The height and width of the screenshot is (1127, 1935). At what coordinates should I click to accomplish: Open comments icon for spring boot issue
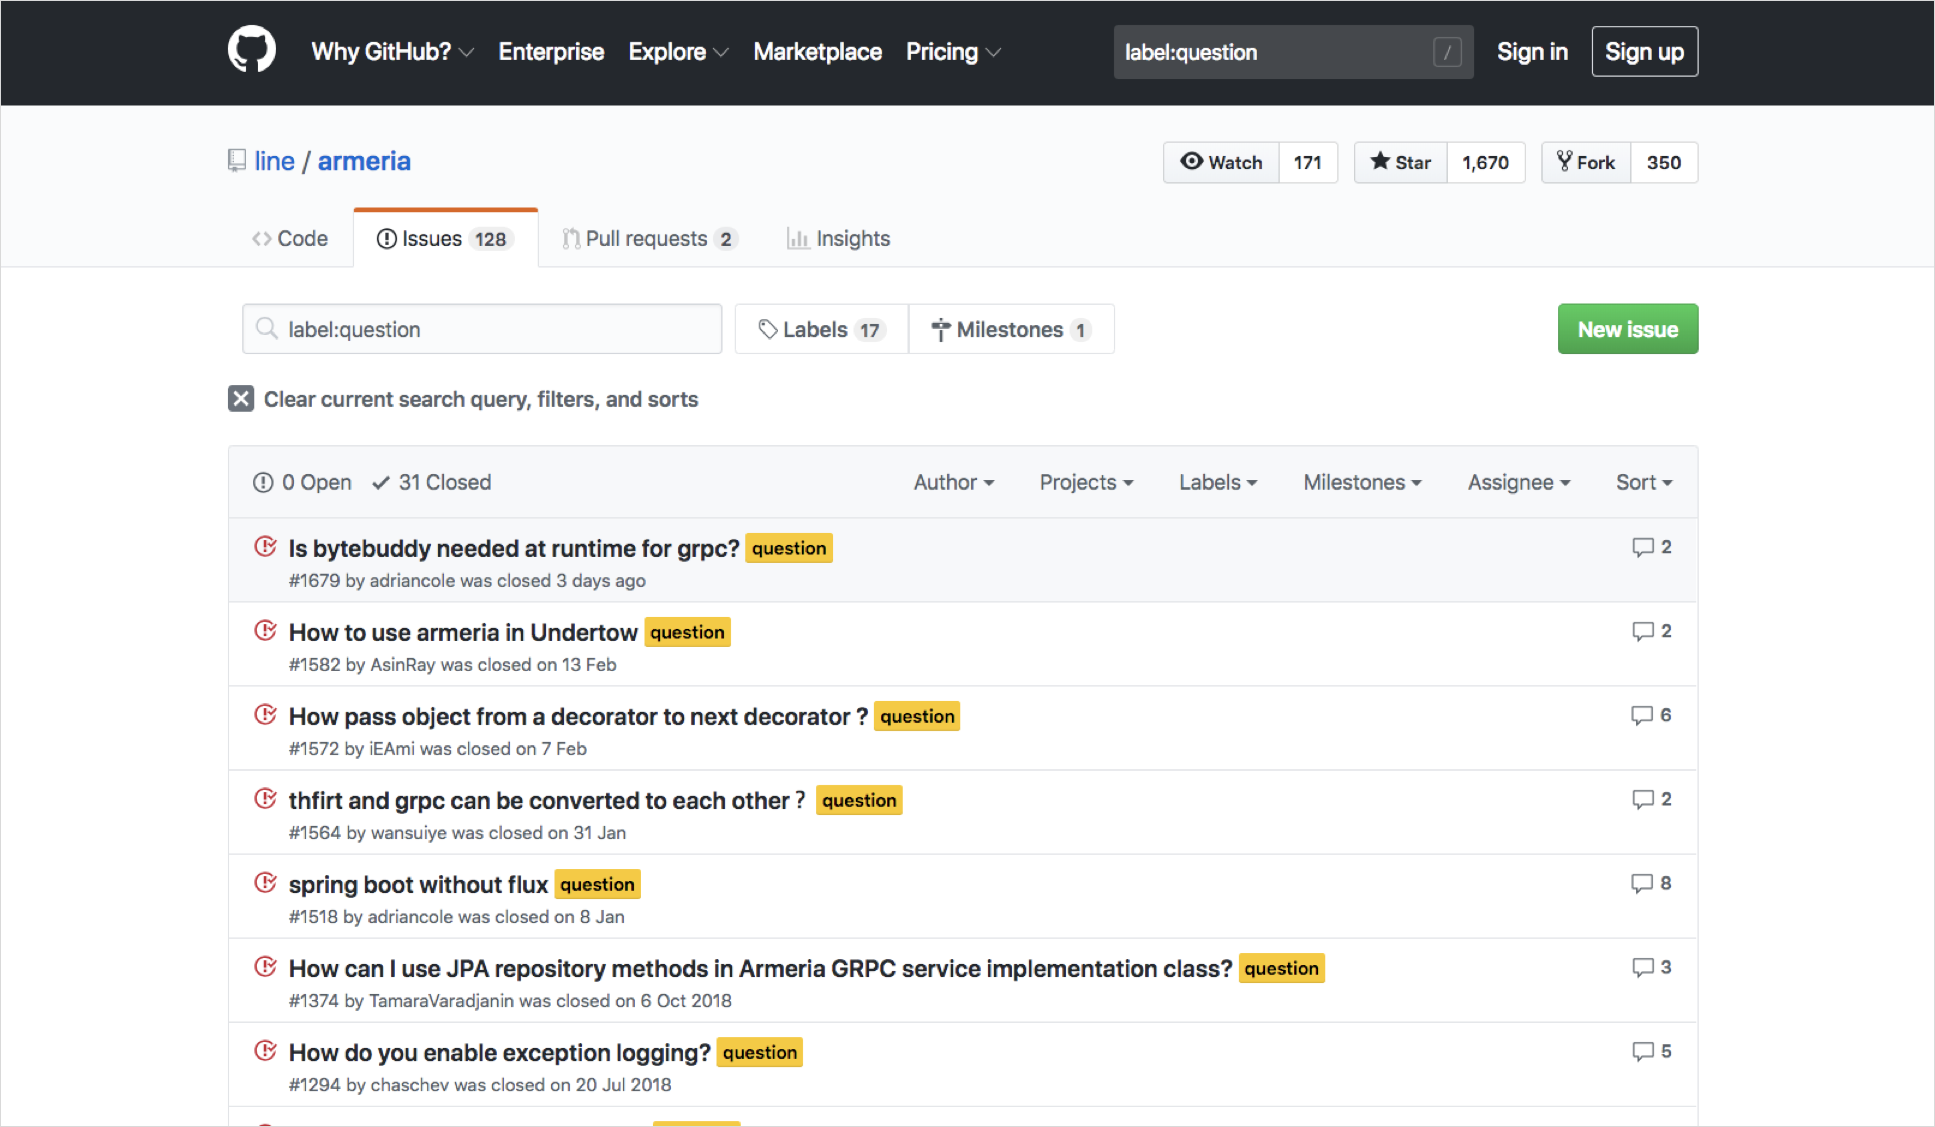coord(1642,883)
